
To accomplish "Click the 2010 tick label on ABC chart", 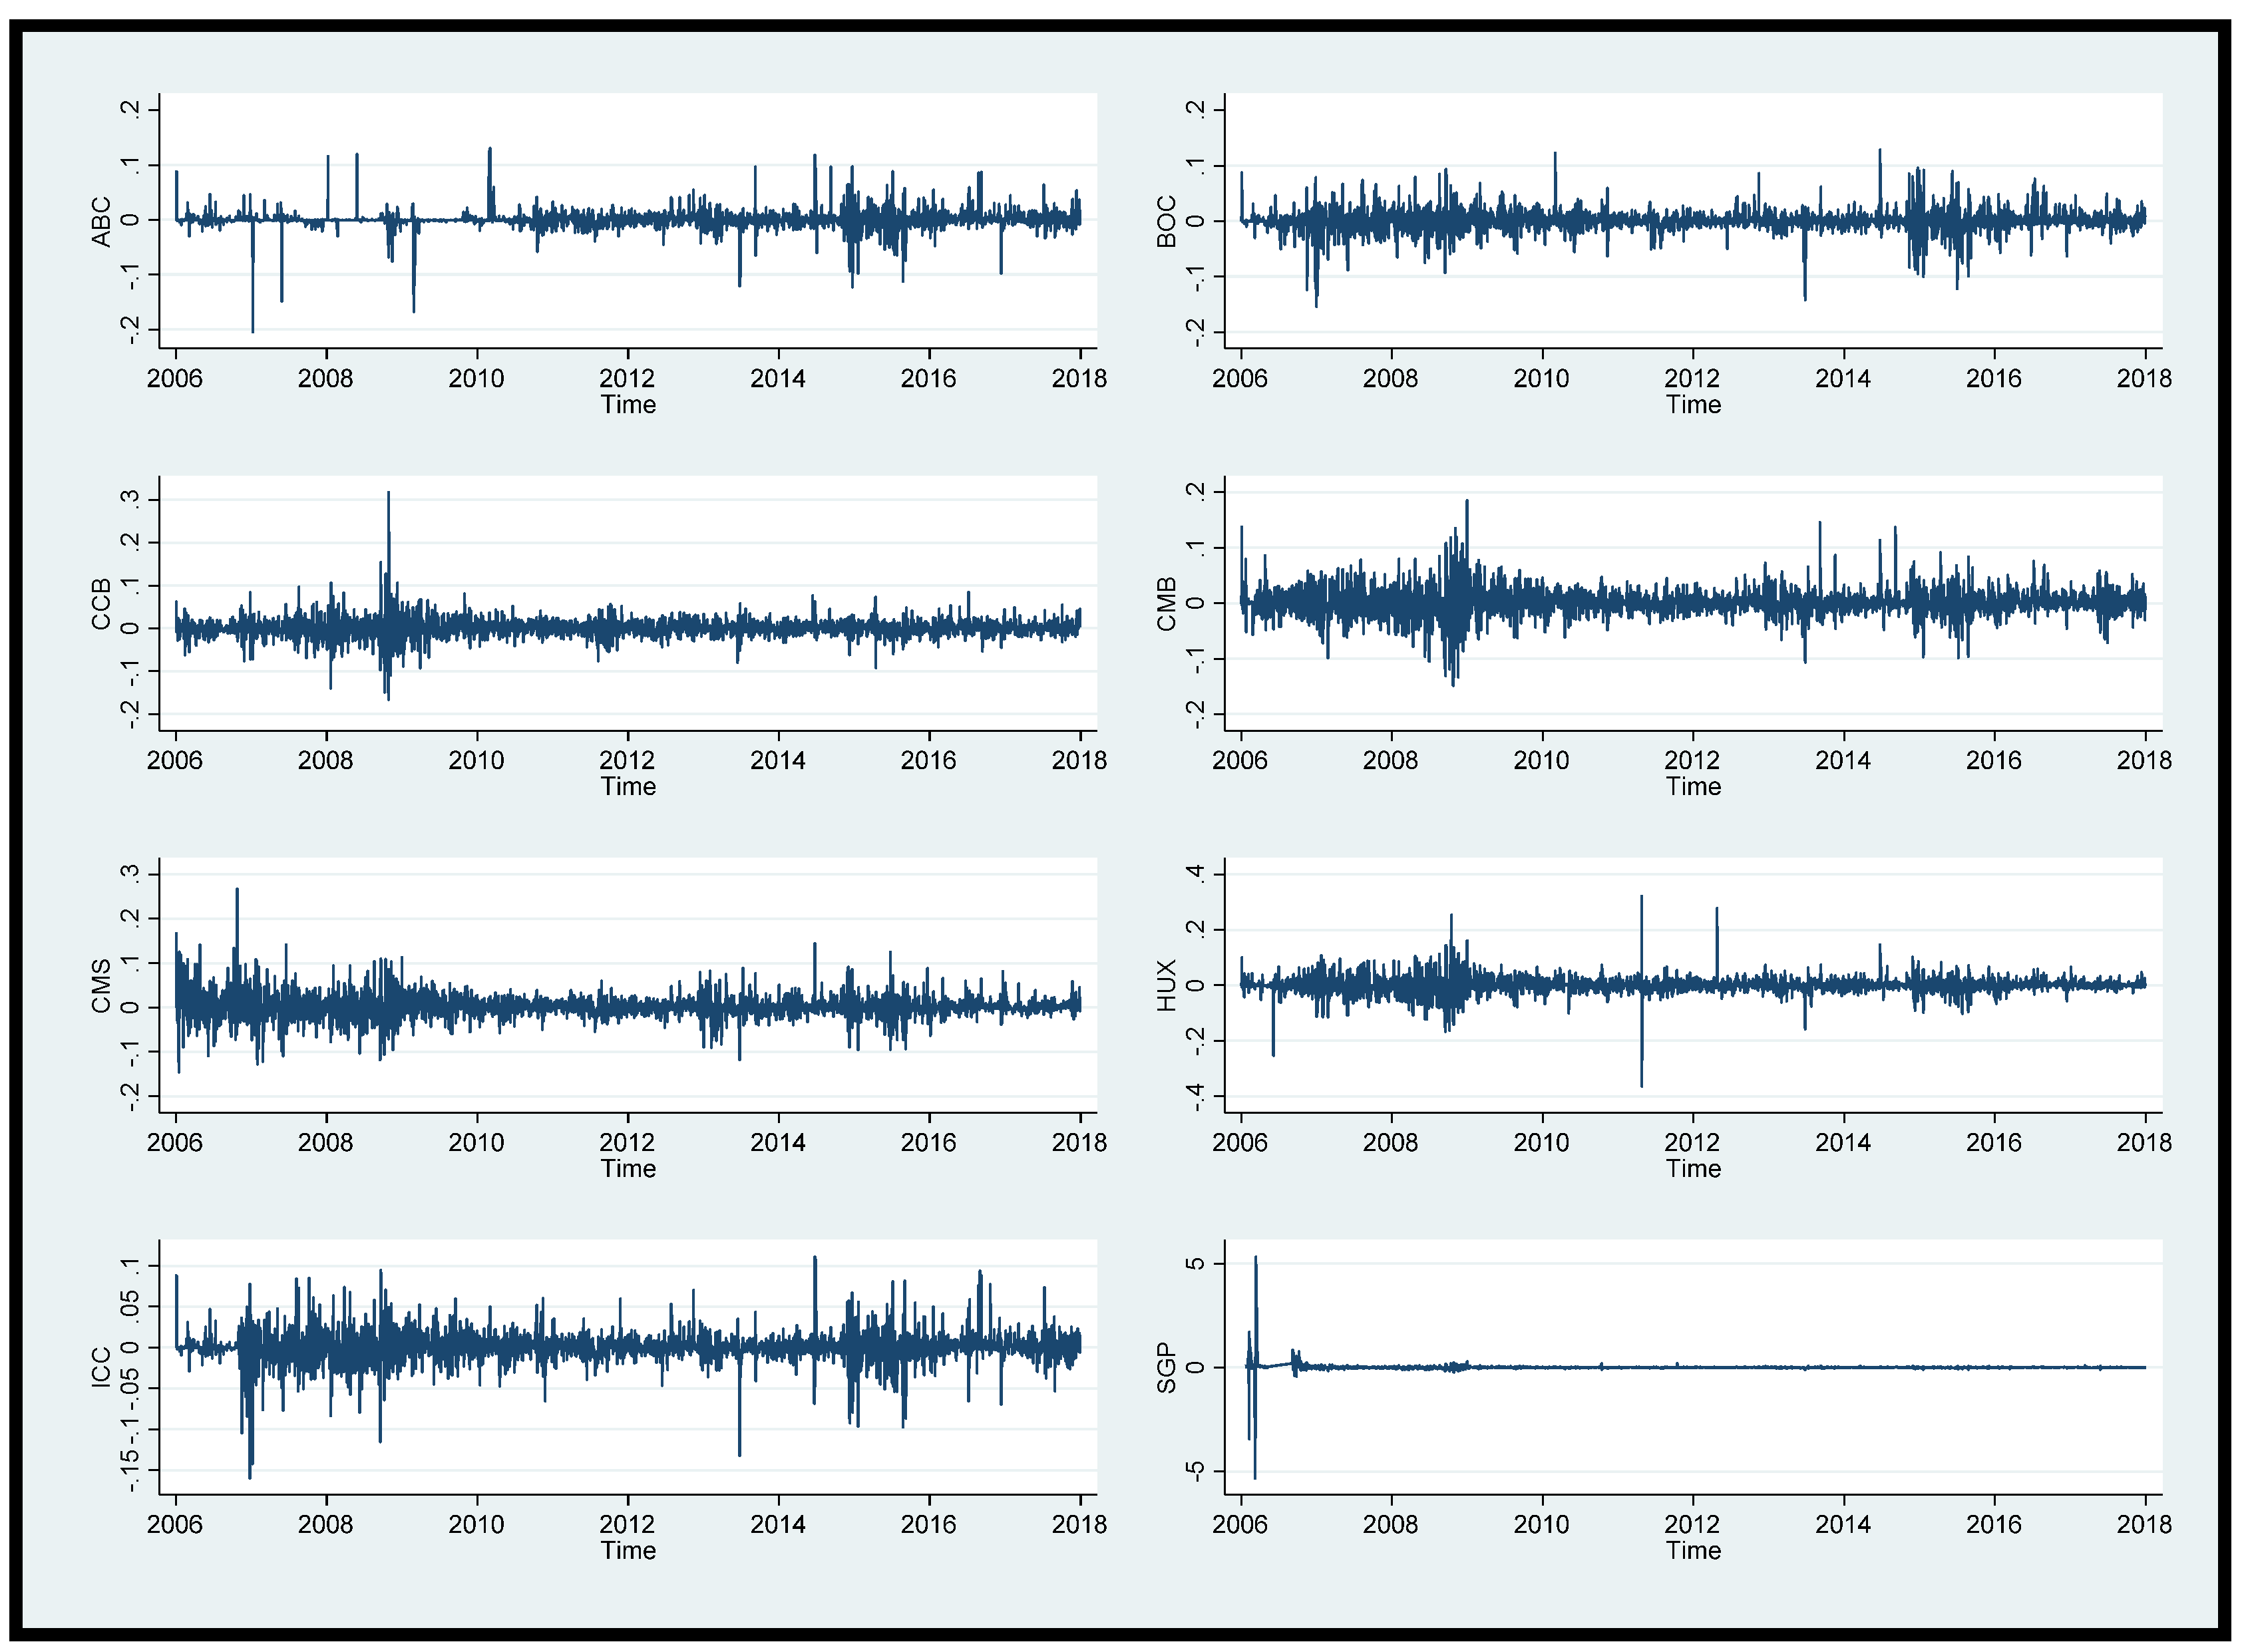I will [x=476, y=379].
